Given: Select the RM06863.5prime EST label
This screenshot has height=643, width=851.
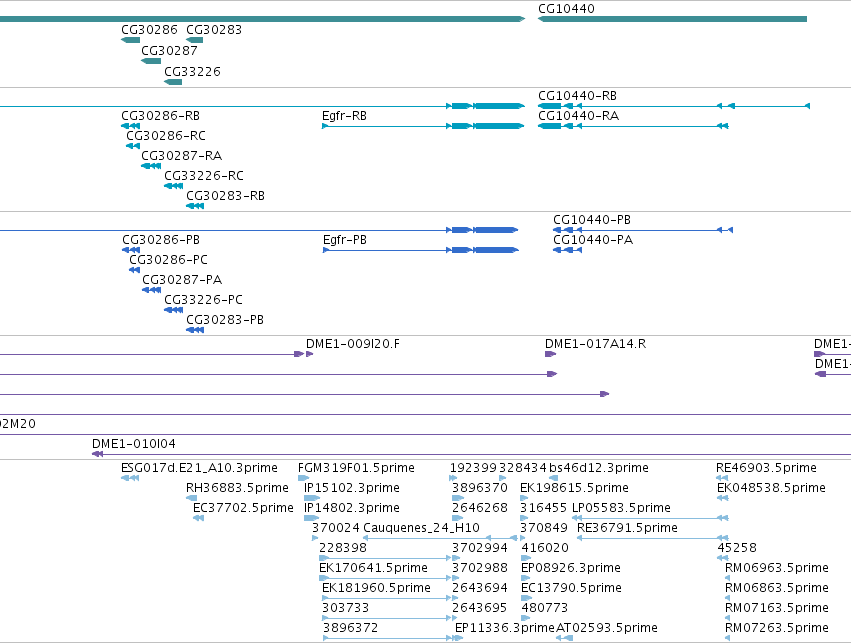Looking at the screenshot, I should 777,588.
